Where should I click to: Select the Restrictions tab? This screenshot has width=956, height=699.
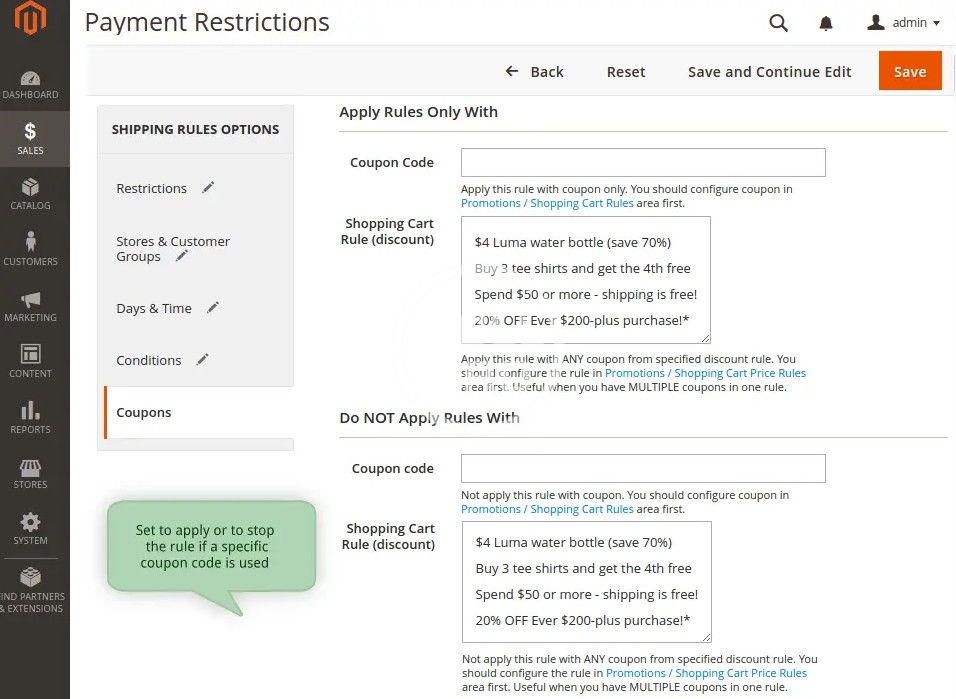coord(152,188)
